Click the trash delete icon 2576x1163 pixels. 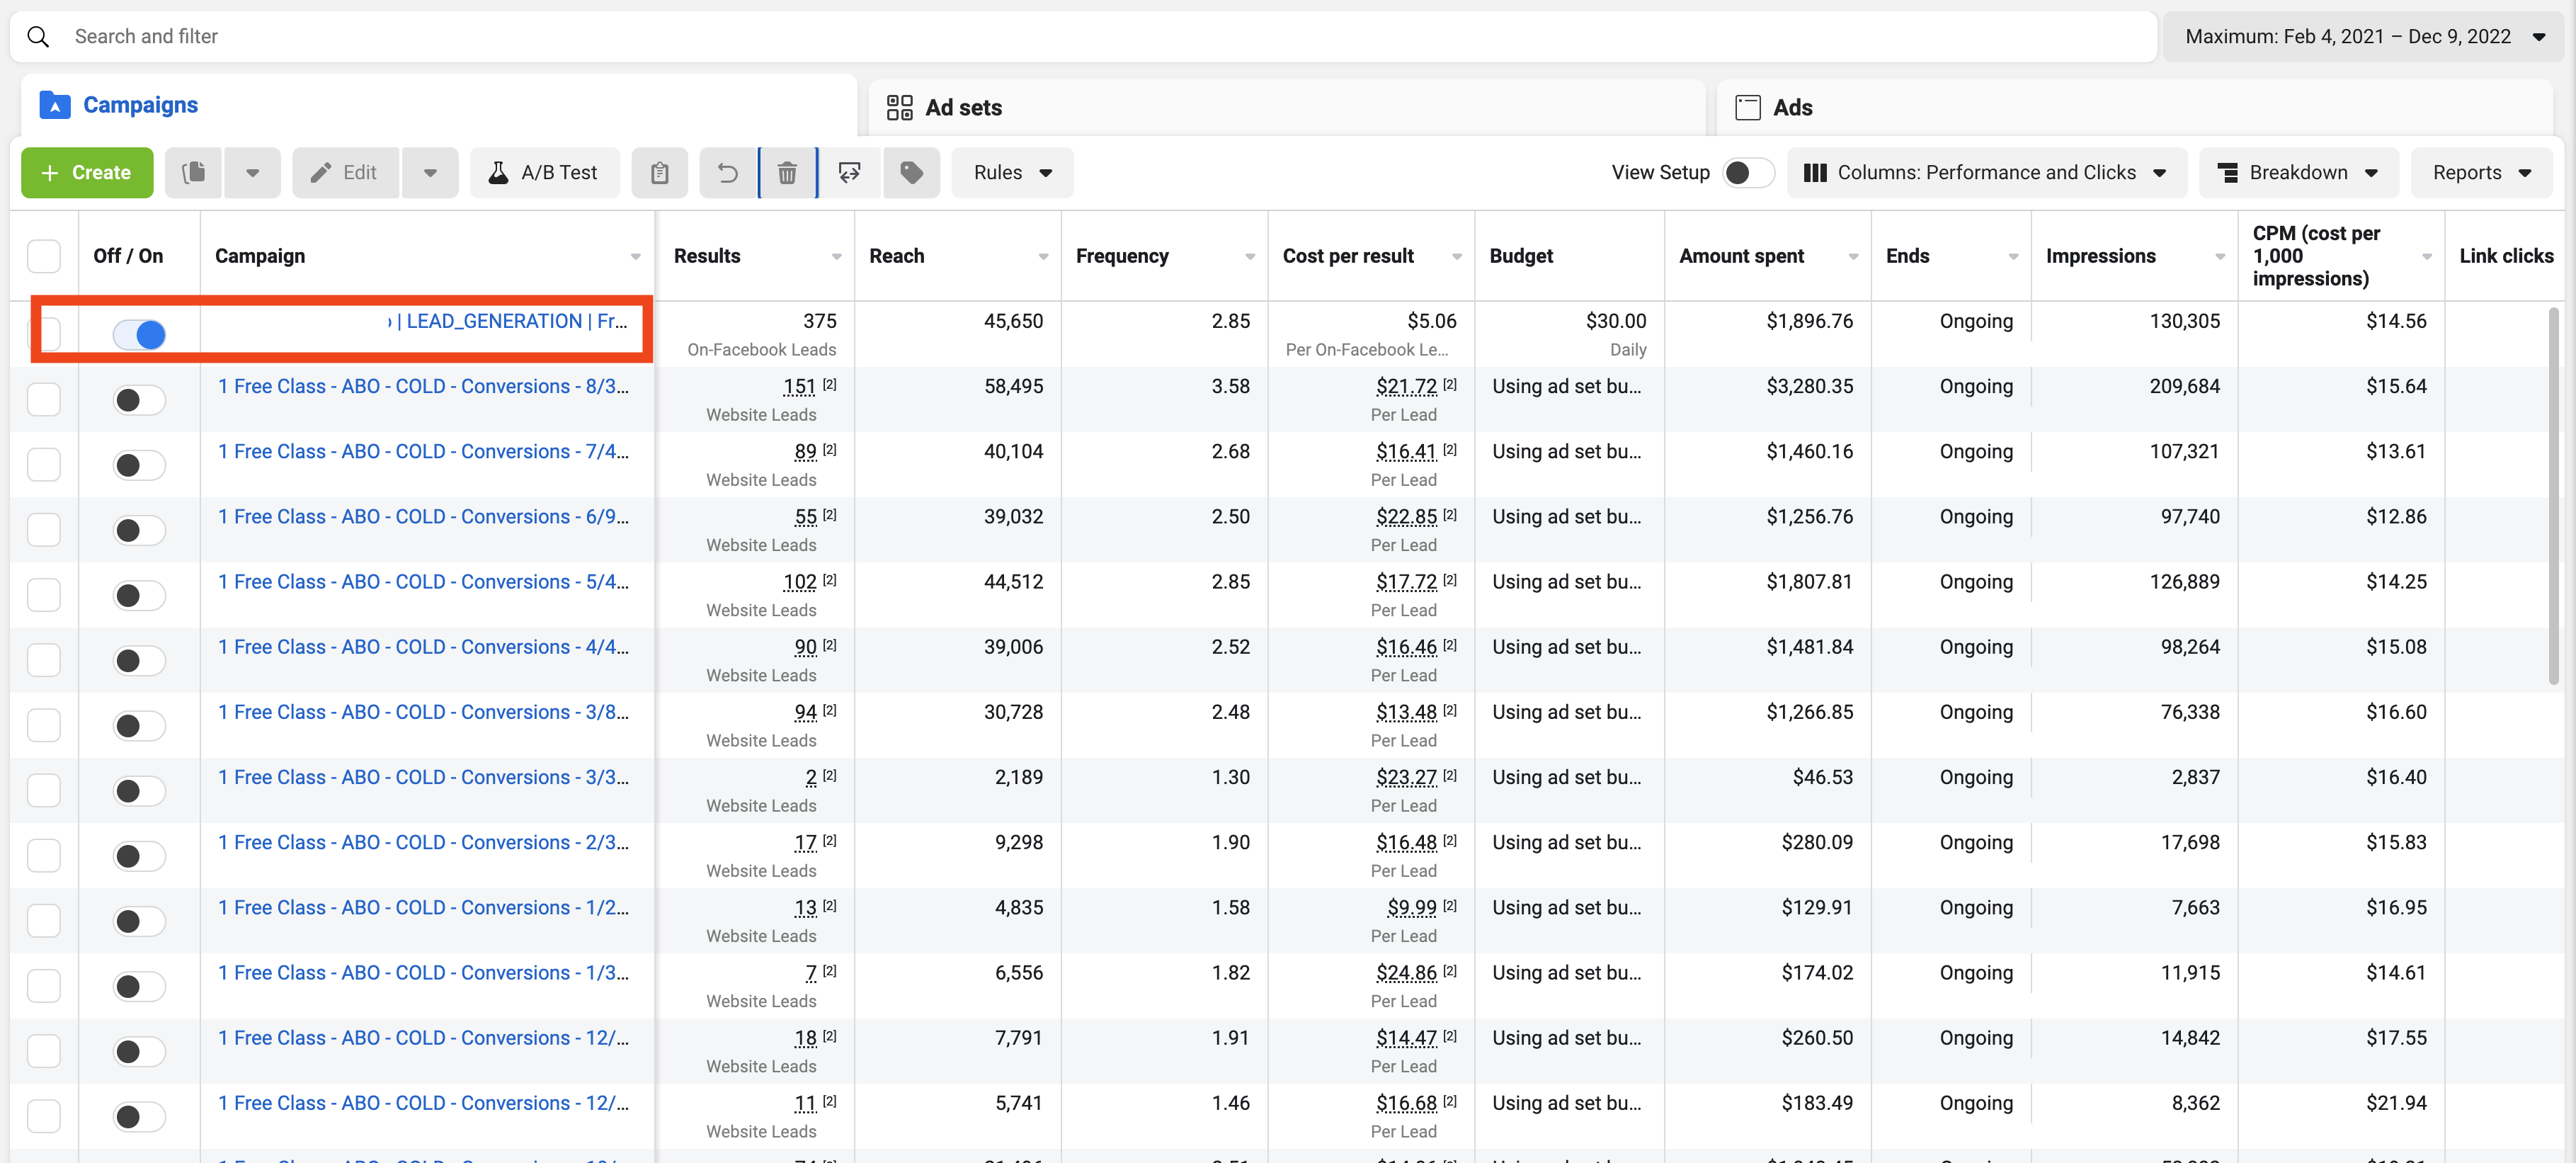pyautogui.click(x=788, y=173)
